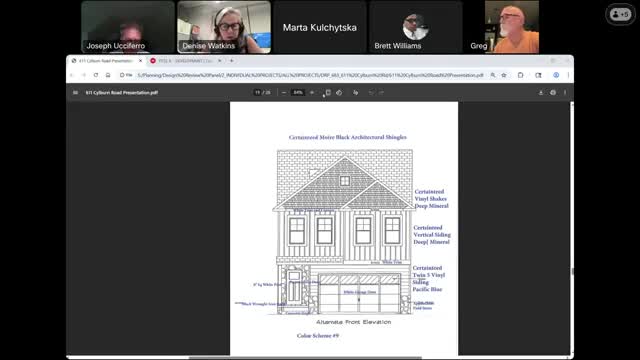This screenshot has height=360, width=640.
Task: Click the fit to page icon
Action: coord(328,93)
